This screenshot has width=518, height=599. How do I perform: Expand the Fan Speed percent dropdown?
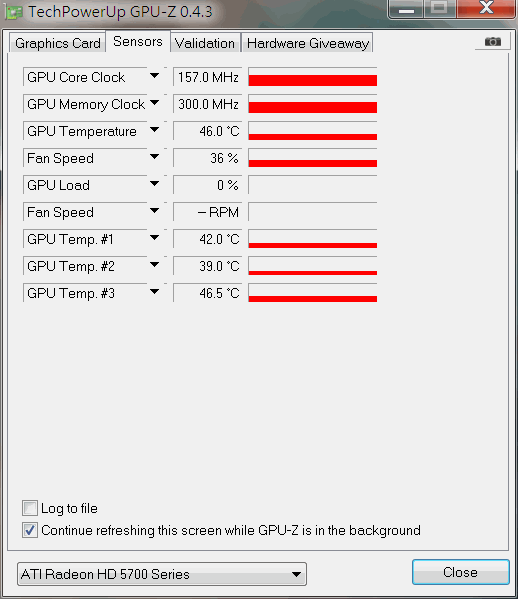point(154,157)
